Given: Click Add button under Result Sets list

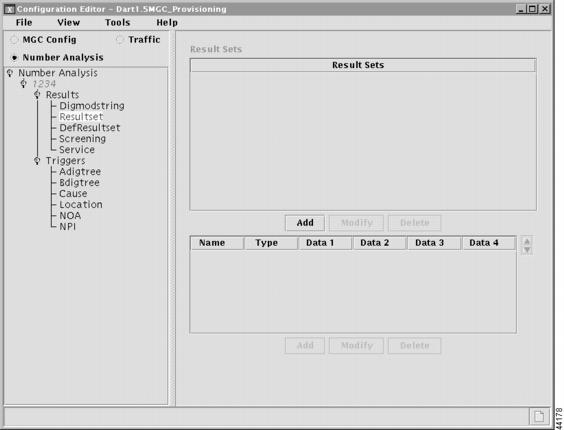Looking at the screenshot, I should pyautogui.click(x=305, y=223).
